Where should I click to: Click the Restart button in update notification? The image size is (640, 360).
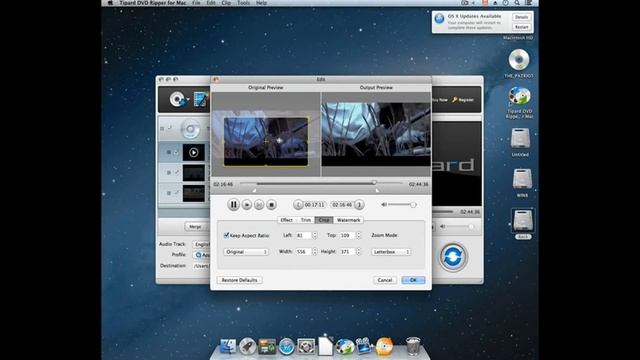coord(521,27)
